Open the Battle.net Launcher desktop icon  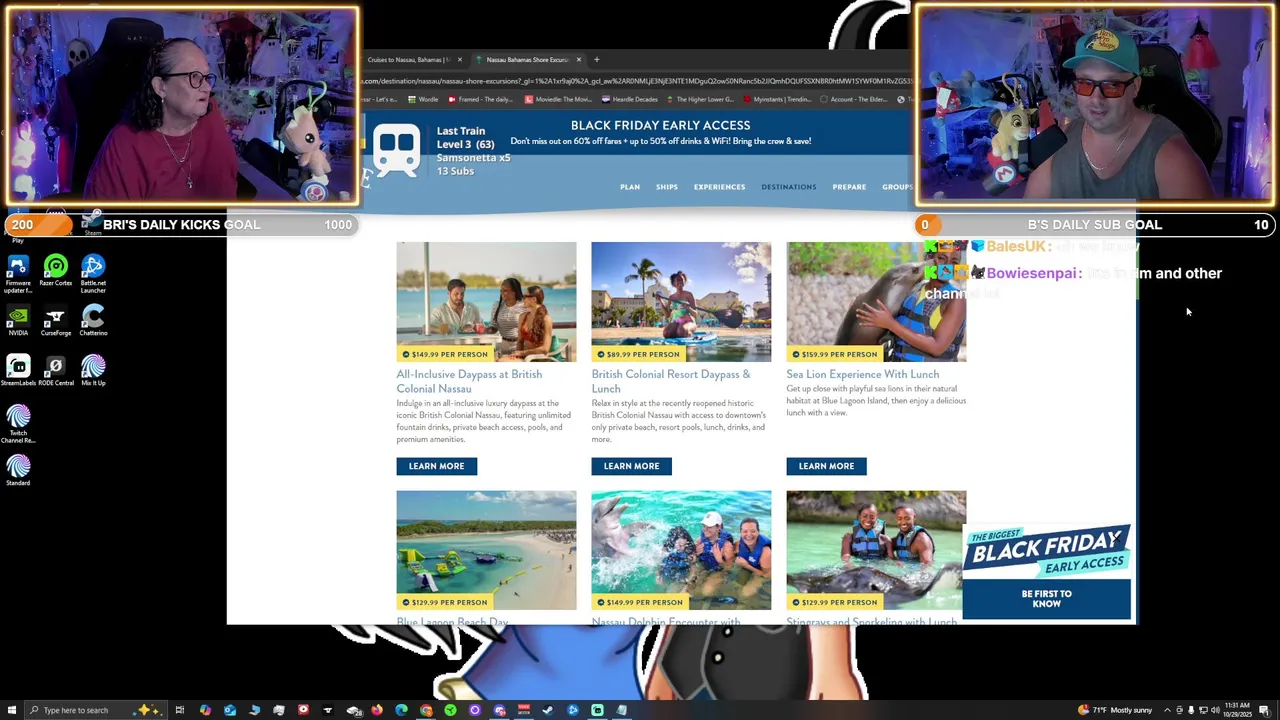(93, 272)
